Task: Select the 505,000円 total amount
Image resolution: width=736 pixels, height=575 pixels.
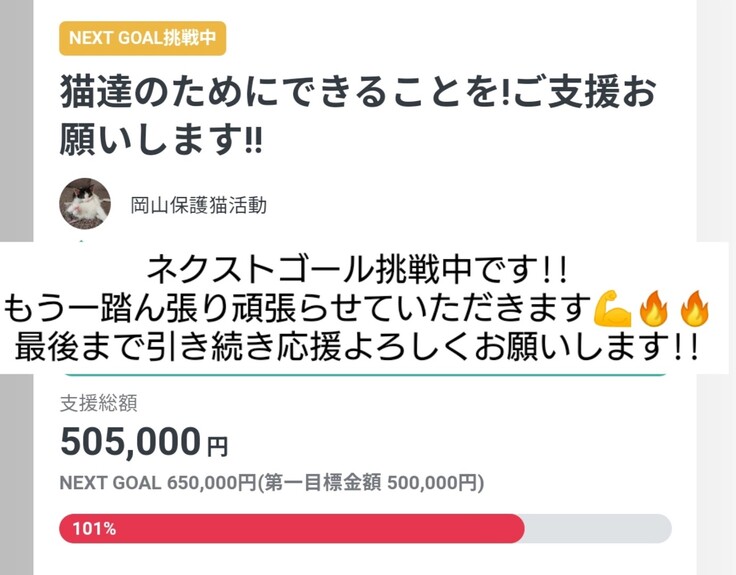Action: [144, 440]
